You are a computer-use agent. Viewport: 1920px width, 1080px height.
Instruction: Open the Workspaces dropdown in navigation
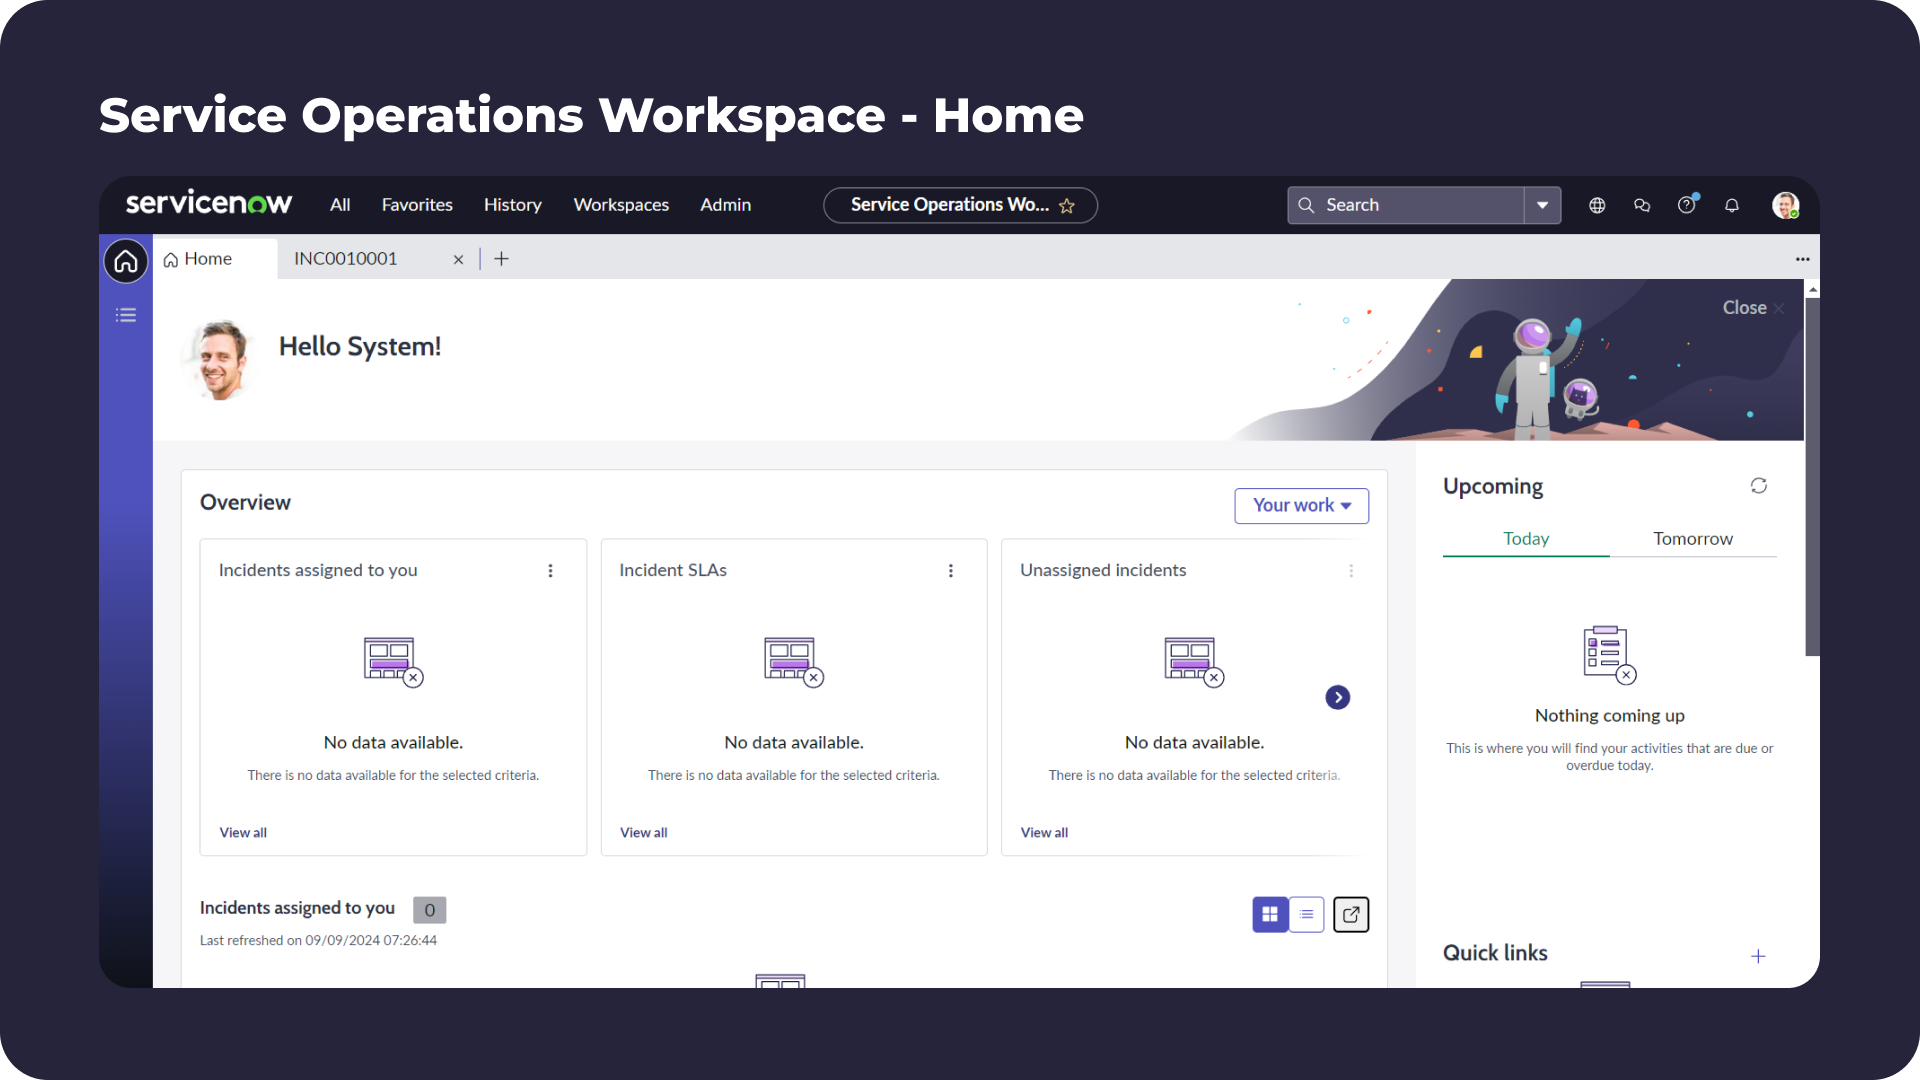coord(621,204)
